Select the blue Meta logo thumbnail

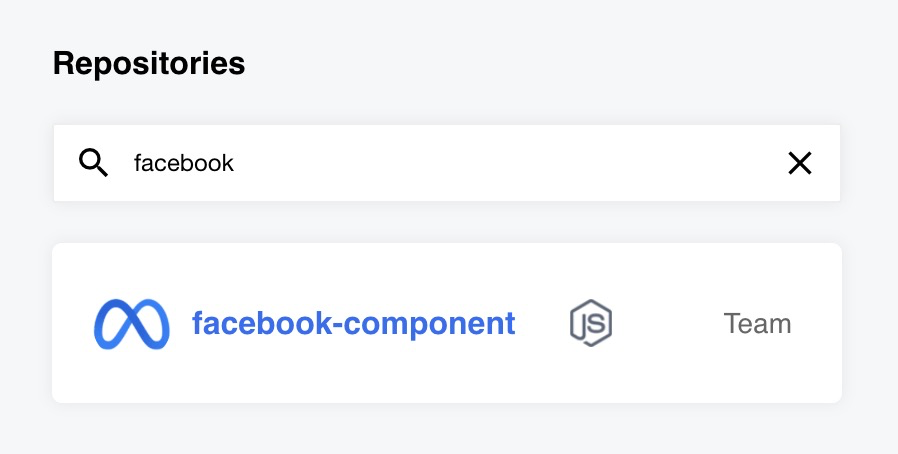pyautogui.click(x=132, y=324)
